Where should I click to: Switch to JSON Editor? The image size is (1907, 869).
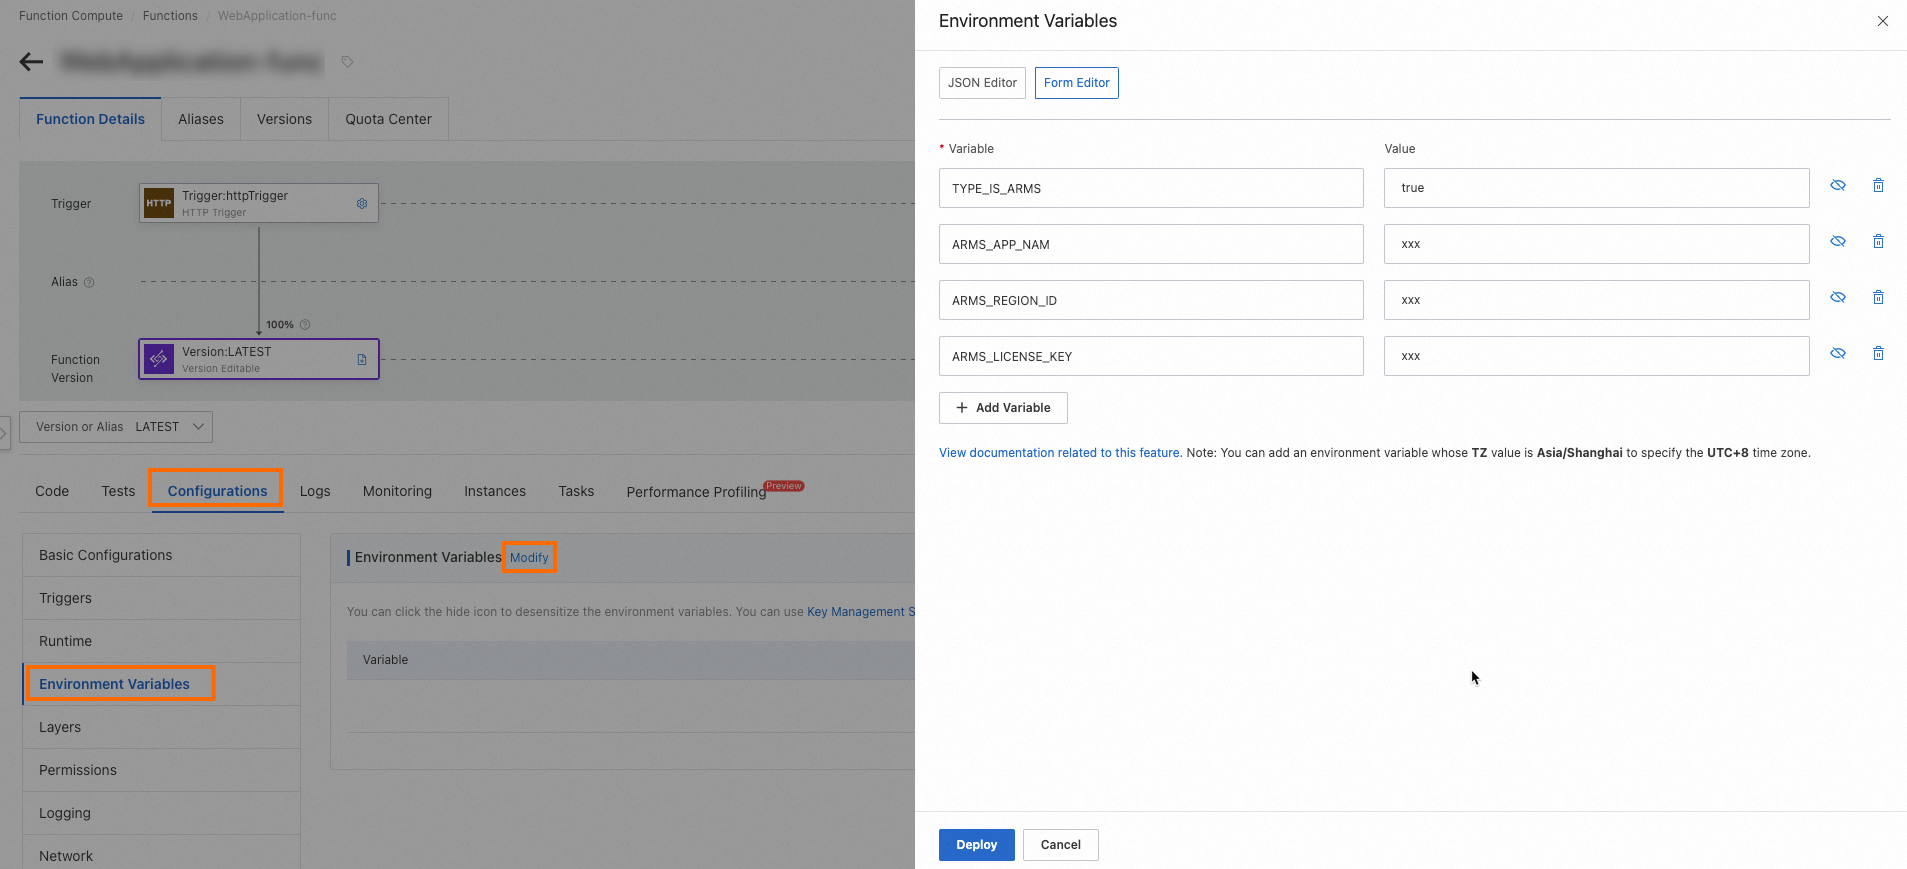[982, 83]
